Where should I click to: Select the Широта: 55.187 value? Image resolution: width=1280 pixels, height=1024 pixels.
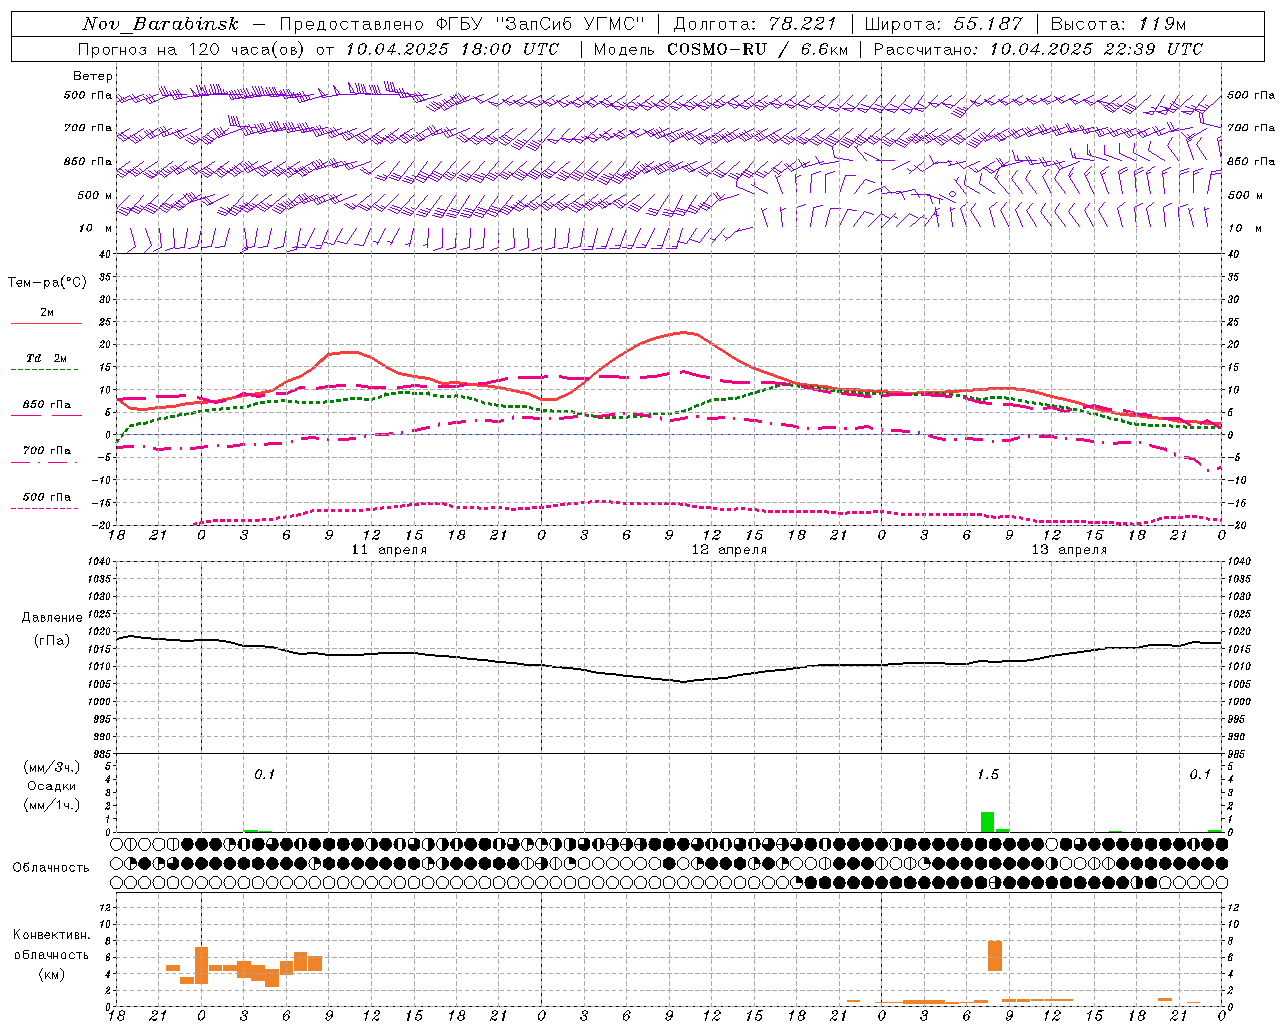pyautogui.click(x=943, y=24)
